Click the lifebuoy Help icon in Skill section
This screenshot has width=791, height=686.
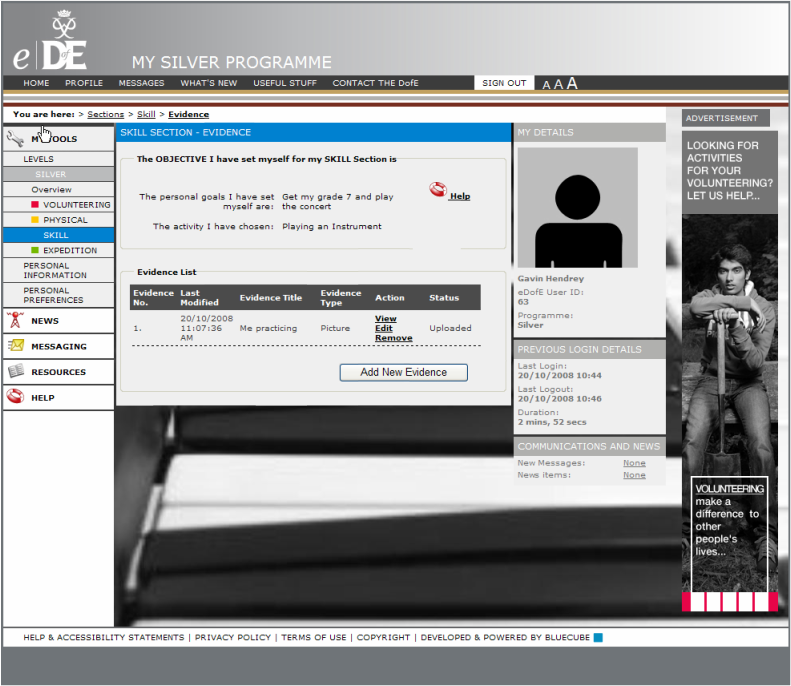click(x=438, y=189)
